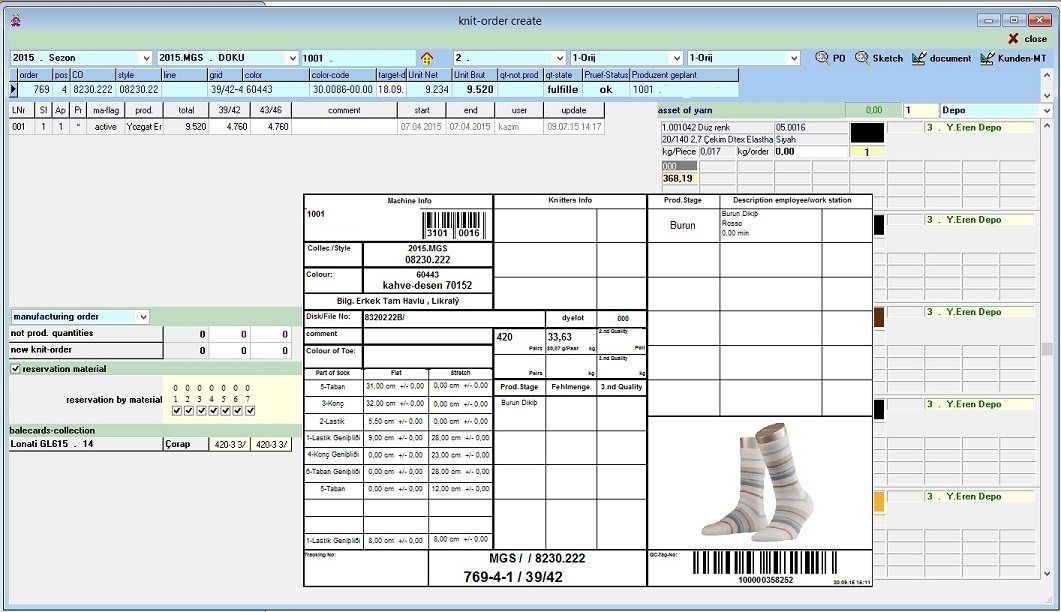Click the Kunden-MT icon
The height and width of the screenshot is (612, 1061).
988,58
